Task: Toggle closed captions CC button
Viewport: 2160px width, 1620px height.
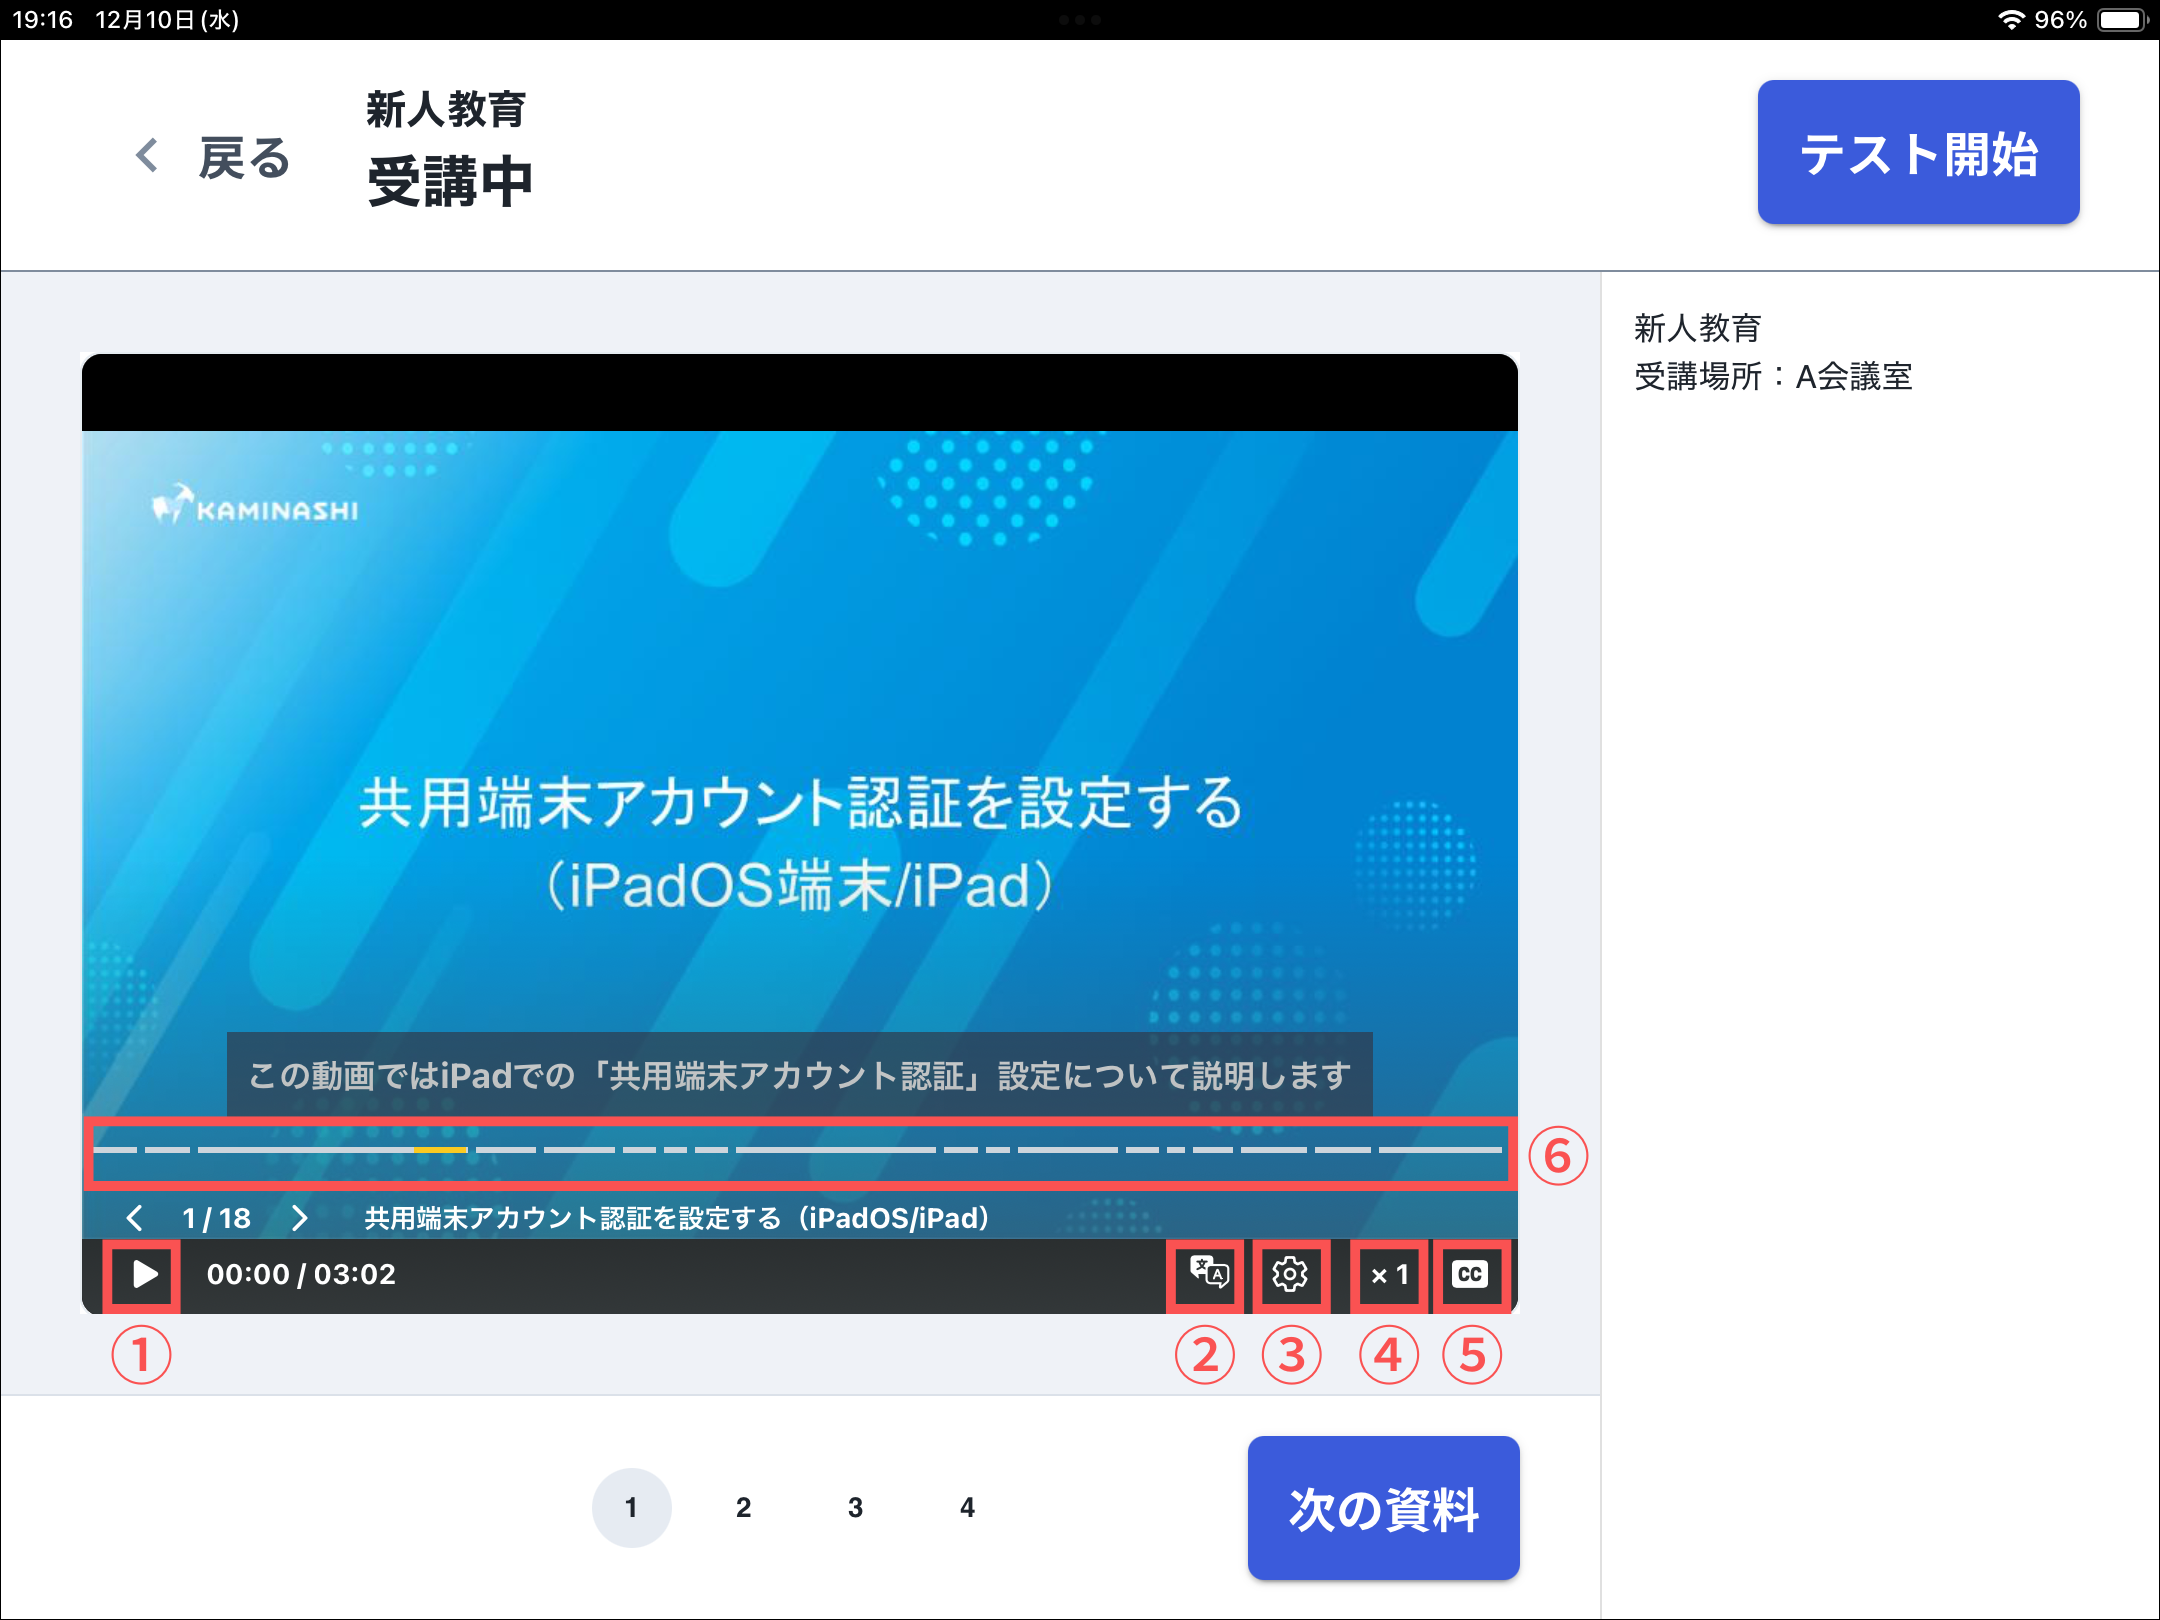Action: tap(1470, 1274)
